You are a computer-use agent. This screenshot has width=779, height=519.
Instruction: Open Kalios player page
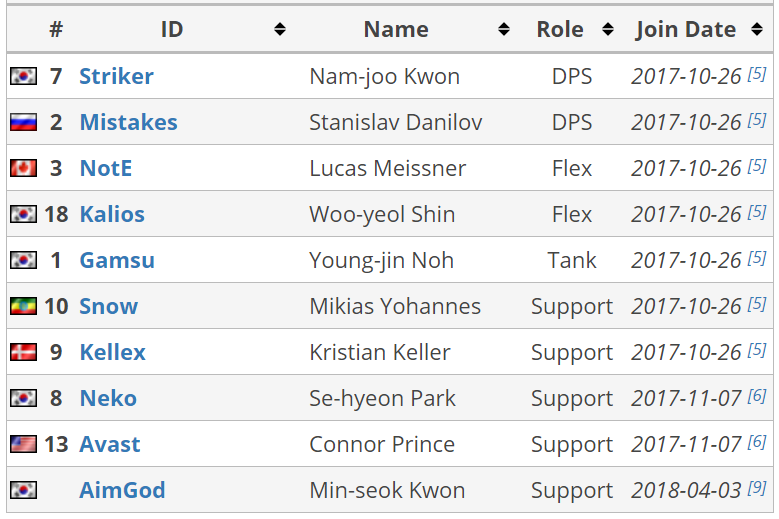click(112, 215)
